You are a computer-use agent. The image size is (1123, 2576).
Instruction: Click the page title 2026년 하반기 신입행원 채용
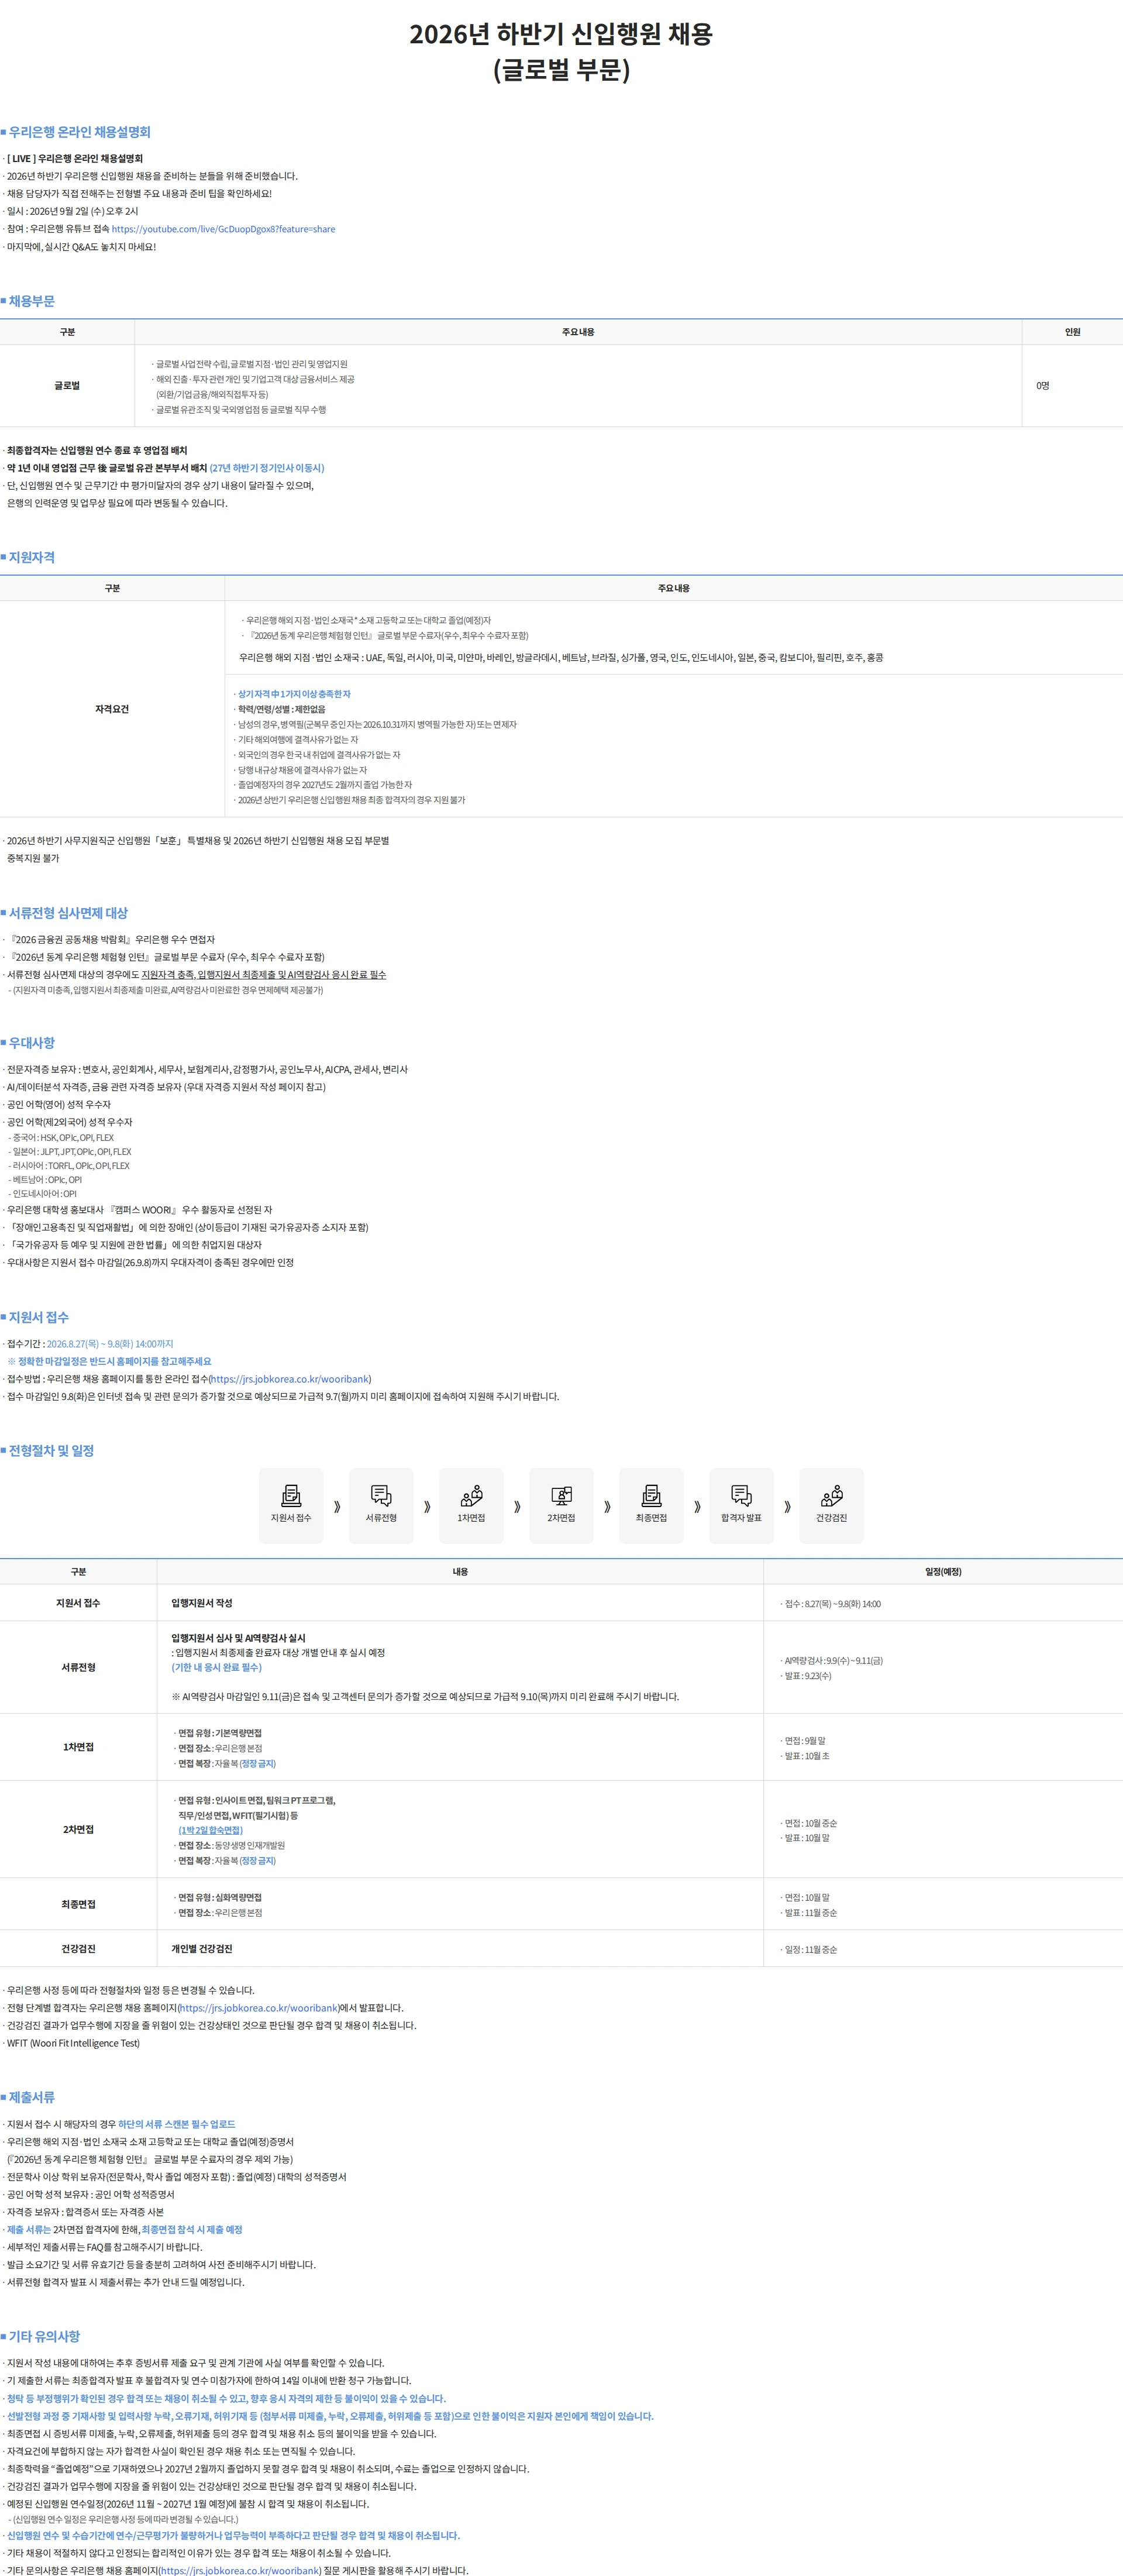tap(561, 35)
